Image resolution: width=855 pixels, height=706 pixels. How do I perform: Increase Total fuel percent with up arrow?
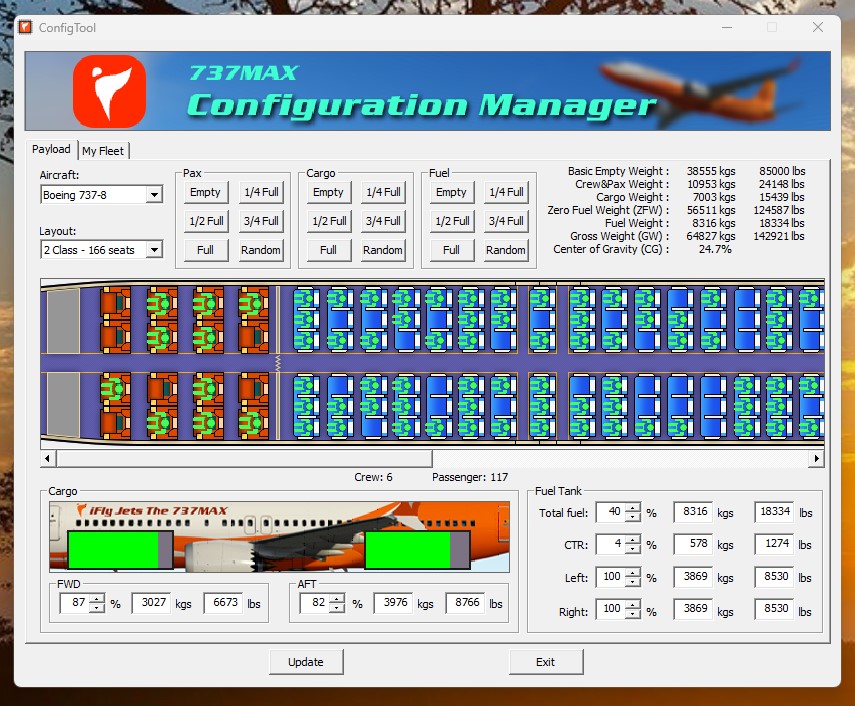[633, 508]
